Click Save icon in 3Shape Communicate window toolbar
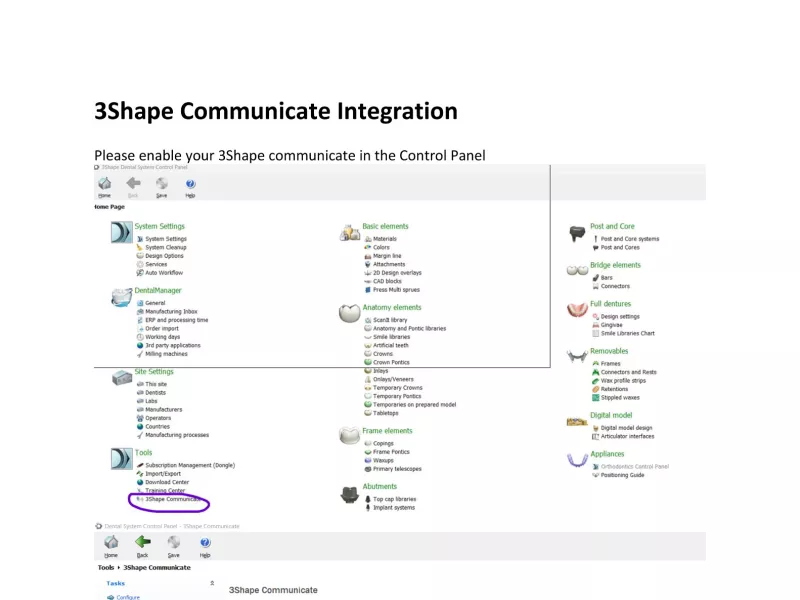This screenshot has height=600, width=800. (174, 542)
